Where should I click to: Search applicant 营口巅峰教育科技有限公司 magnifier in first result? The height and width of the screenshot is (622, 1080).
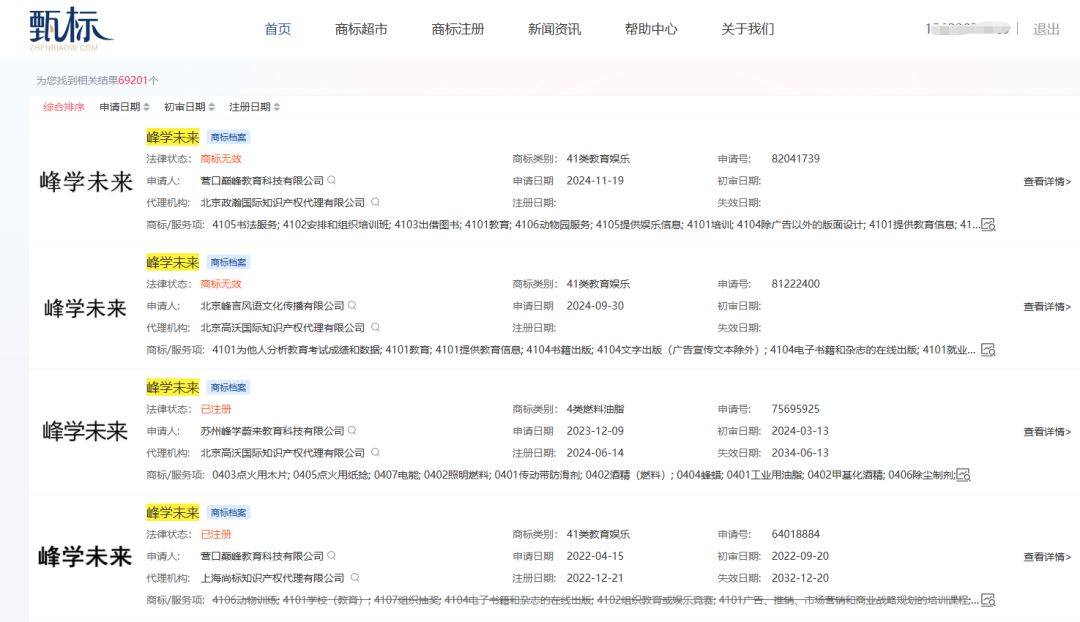pos(331,180)
